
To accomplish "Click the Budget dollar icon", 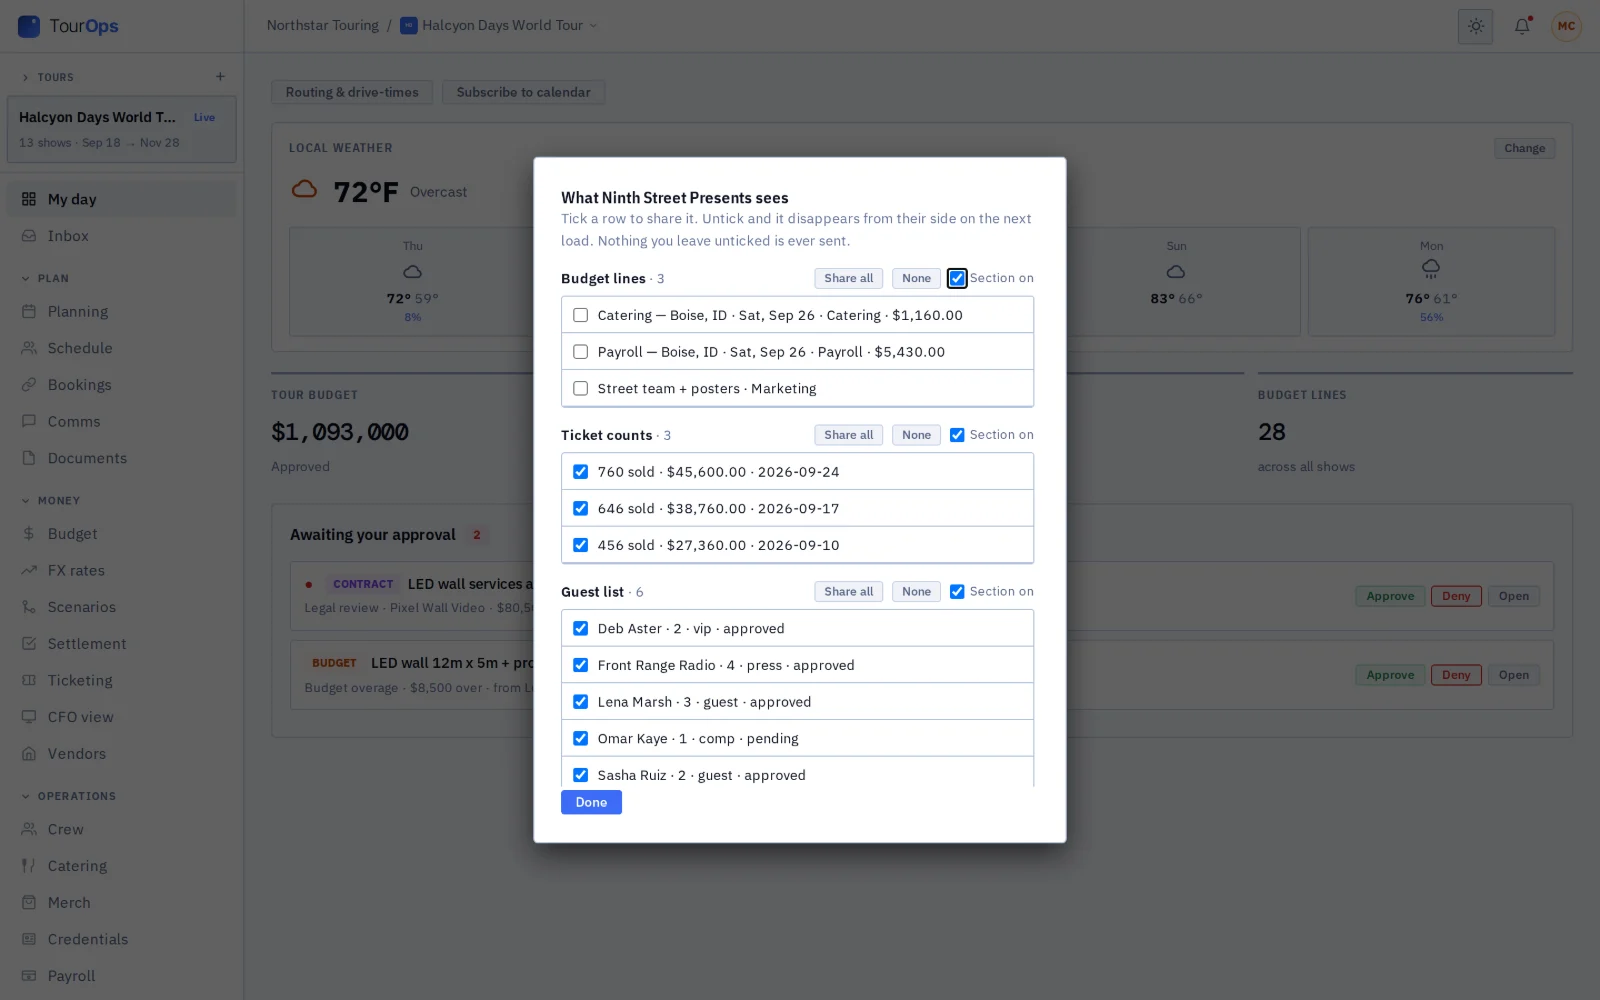I will pyautogui.click(x=29, y=534).
